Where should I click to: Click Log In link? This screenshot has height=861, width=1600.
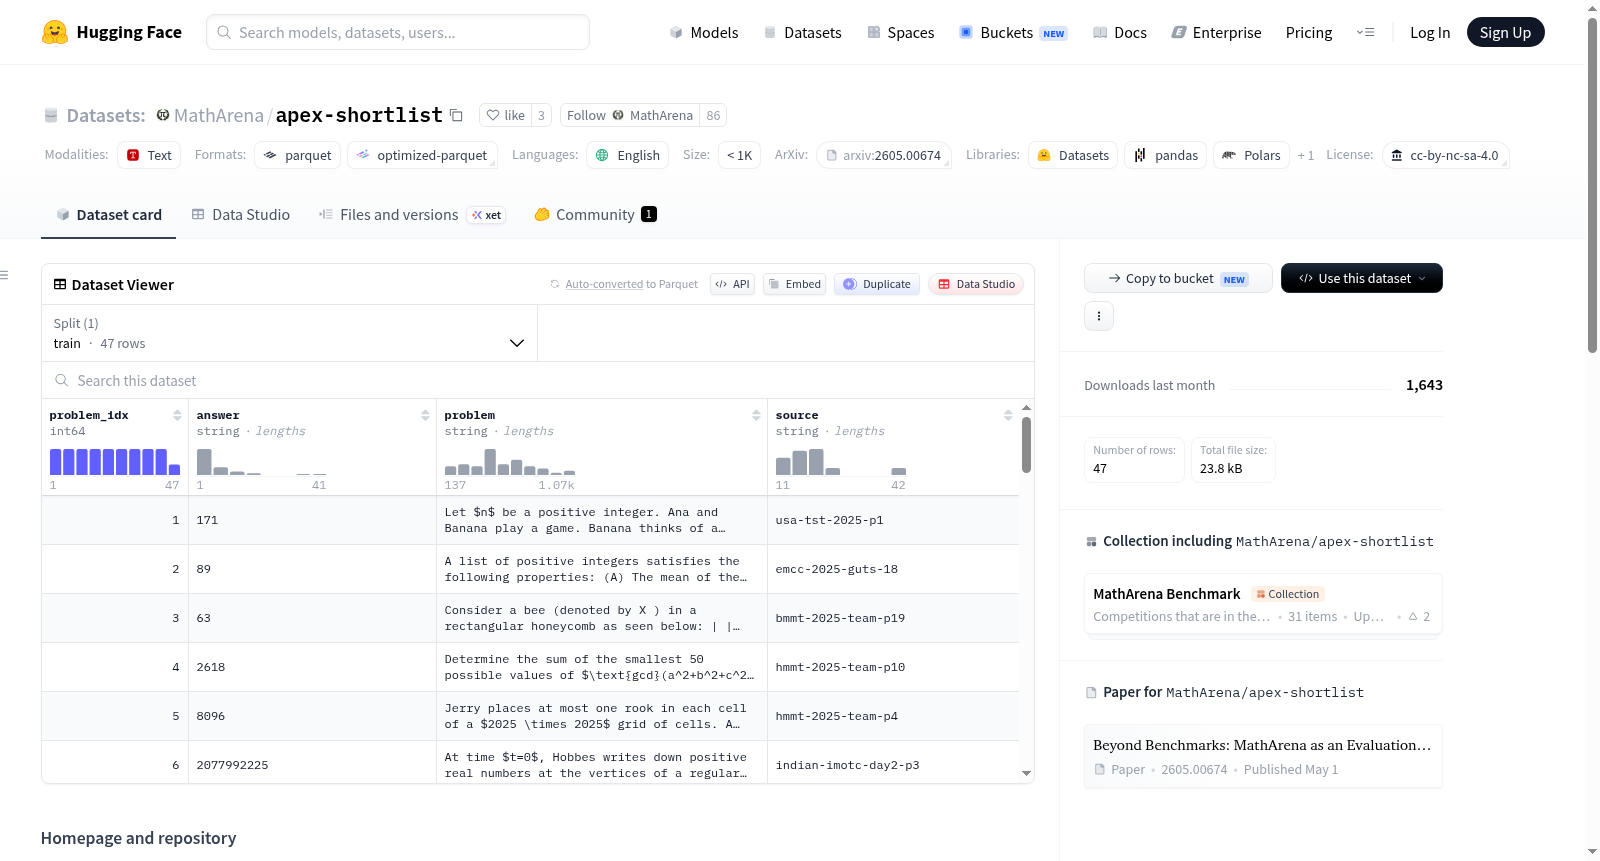(1430, 32)
